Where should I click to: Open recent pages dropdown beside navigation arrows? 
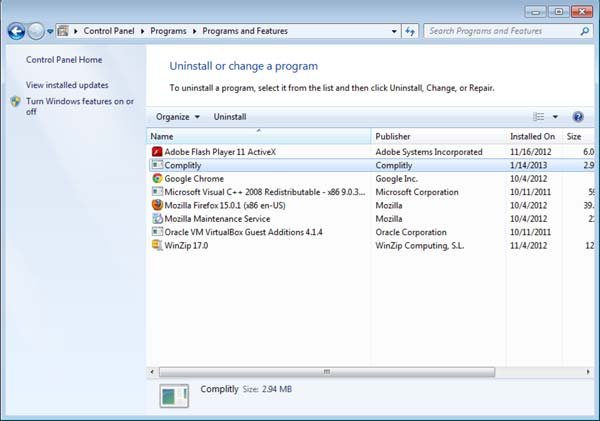pos(50,31)
